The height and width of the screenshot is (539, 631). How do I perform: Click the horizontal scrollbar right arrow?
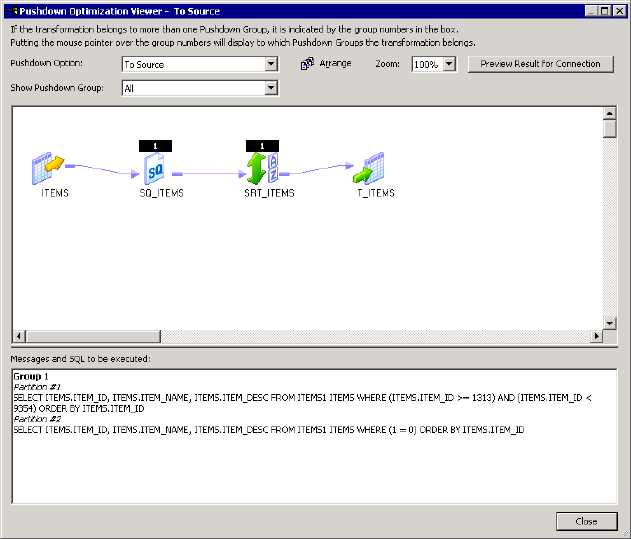click(x=596, y=336)
